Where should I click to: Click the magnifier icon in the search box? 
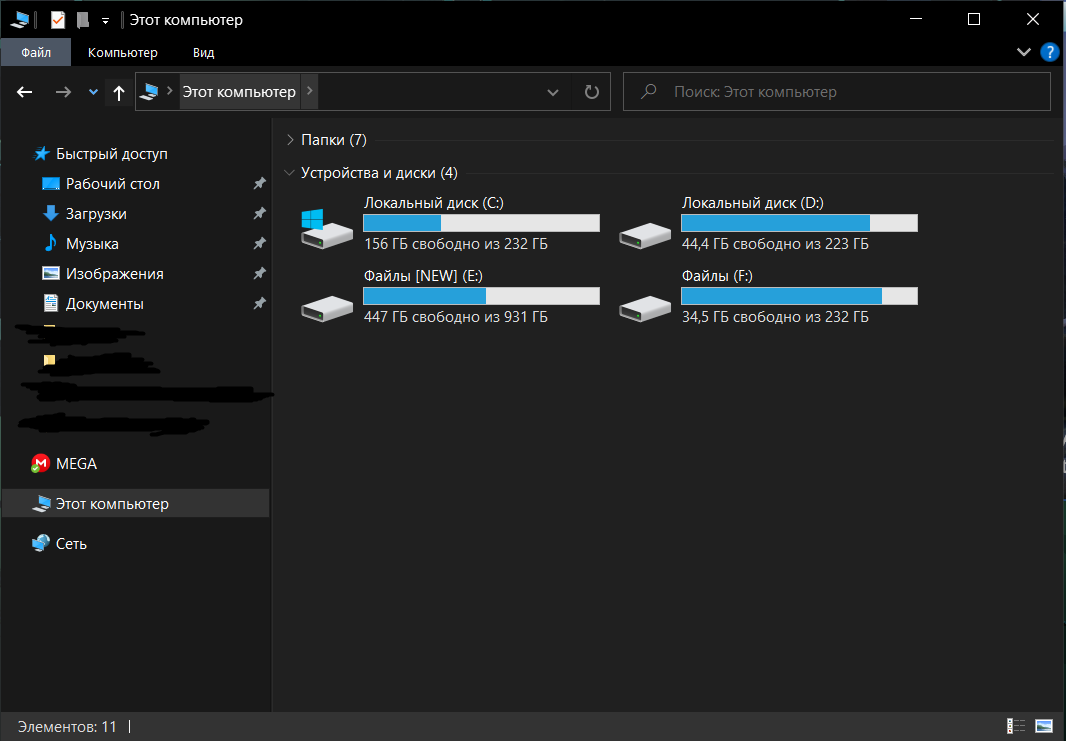tap(649, 91)
